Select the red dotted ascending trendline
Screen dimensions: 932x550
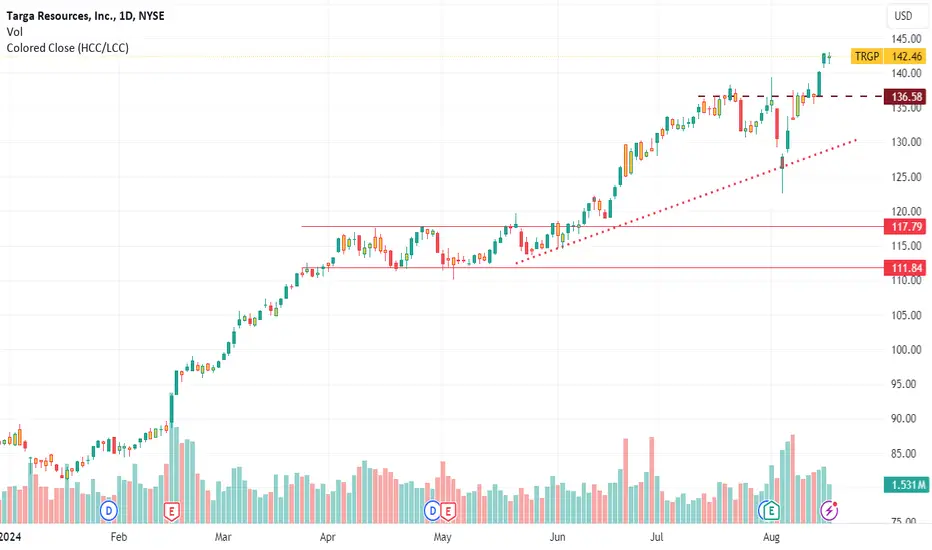point(686,201)
